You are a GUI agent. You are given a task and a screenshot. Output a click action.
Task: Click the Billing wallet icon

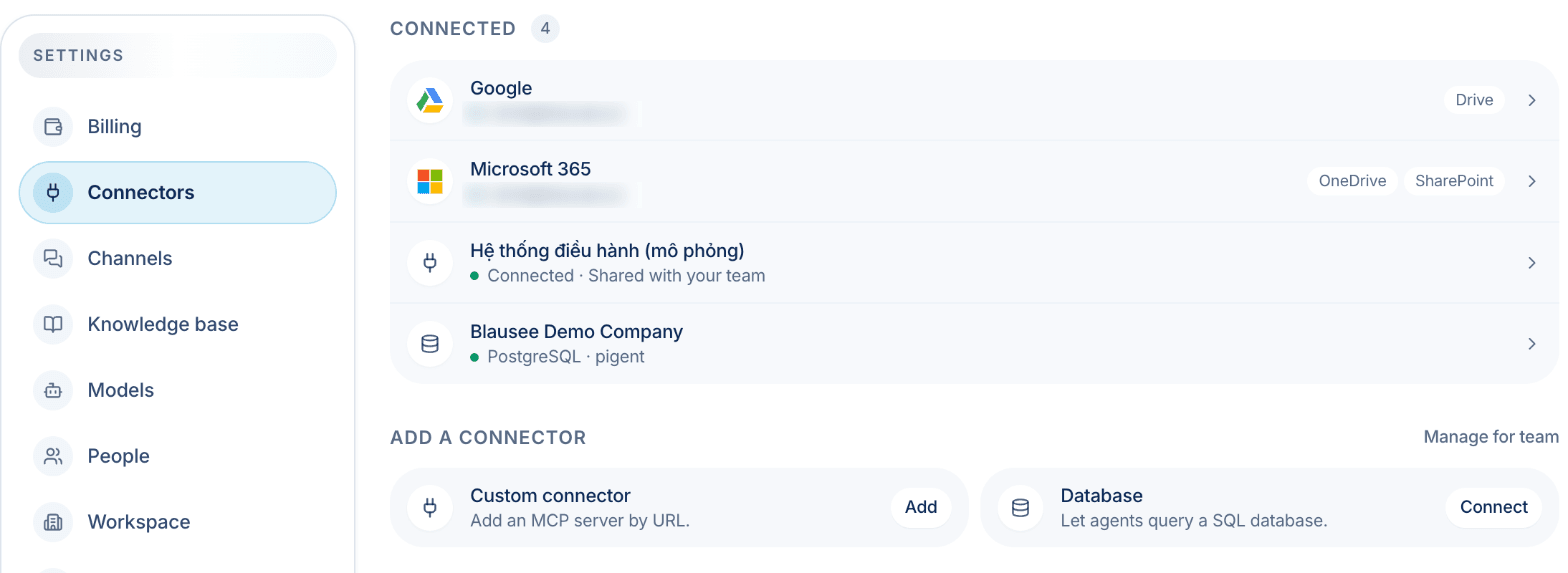(x=53, y=127)
